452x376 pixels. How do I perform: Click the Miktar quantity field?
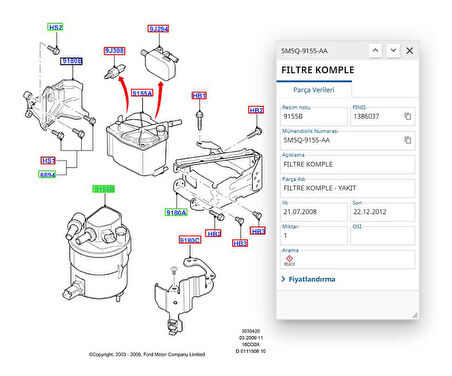tap(314, 235)
